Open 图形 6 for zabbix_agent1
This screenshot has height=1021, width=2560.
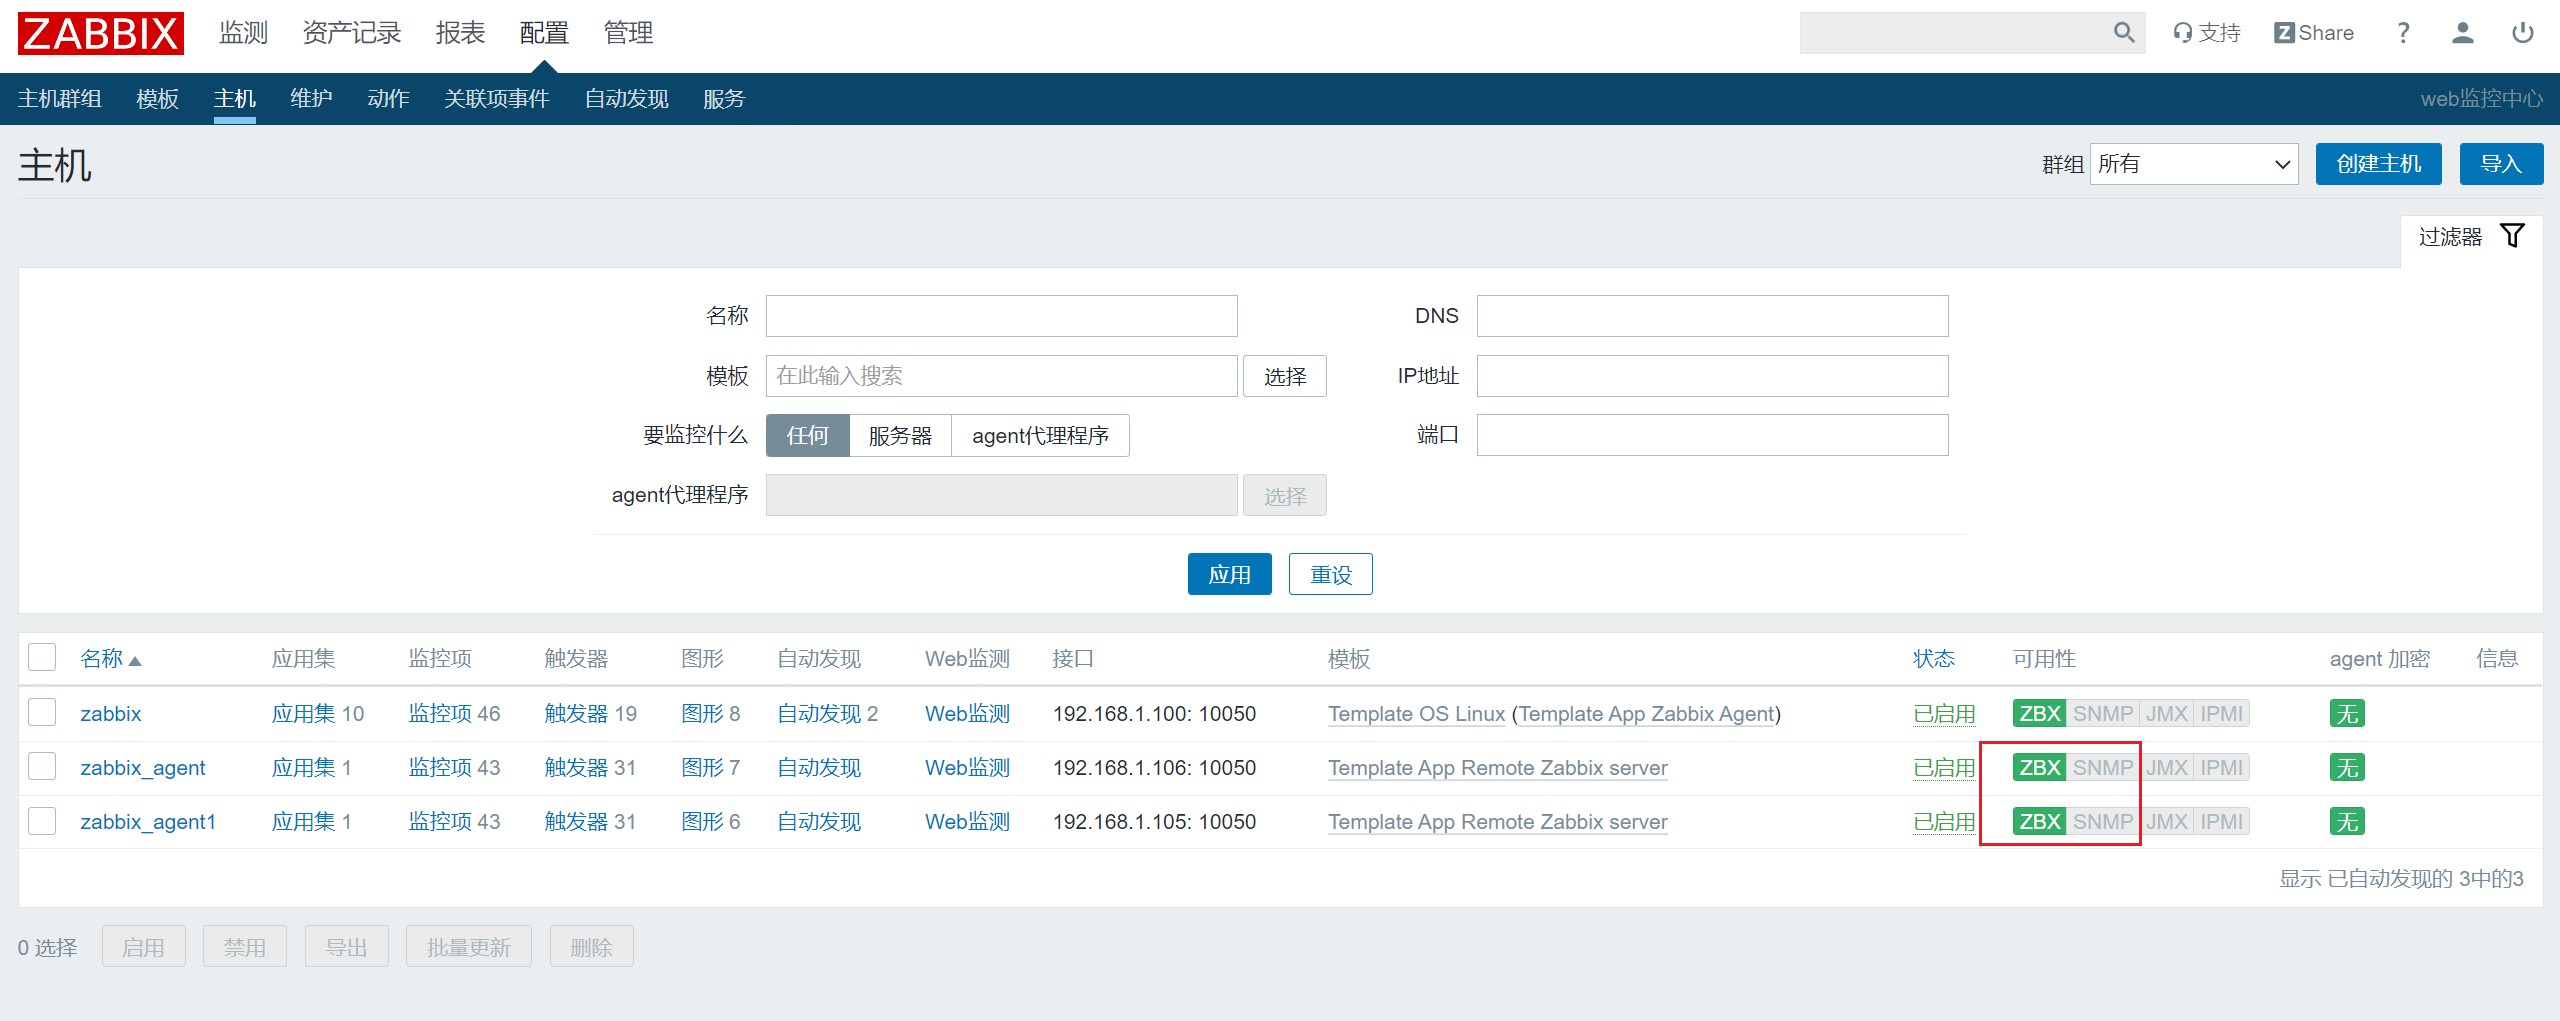tap(711, 822)
